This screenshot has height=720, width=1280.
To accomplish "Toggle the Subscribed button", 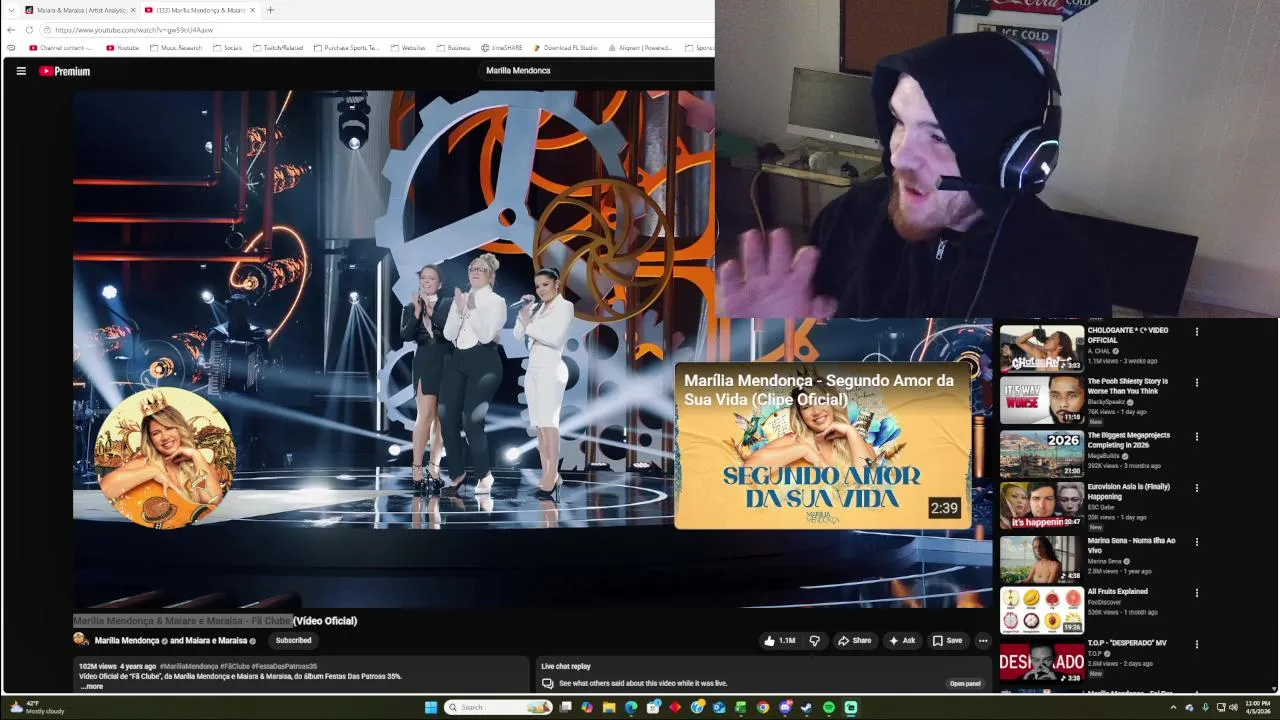I will pyautogui.click(x=293, y=641).
